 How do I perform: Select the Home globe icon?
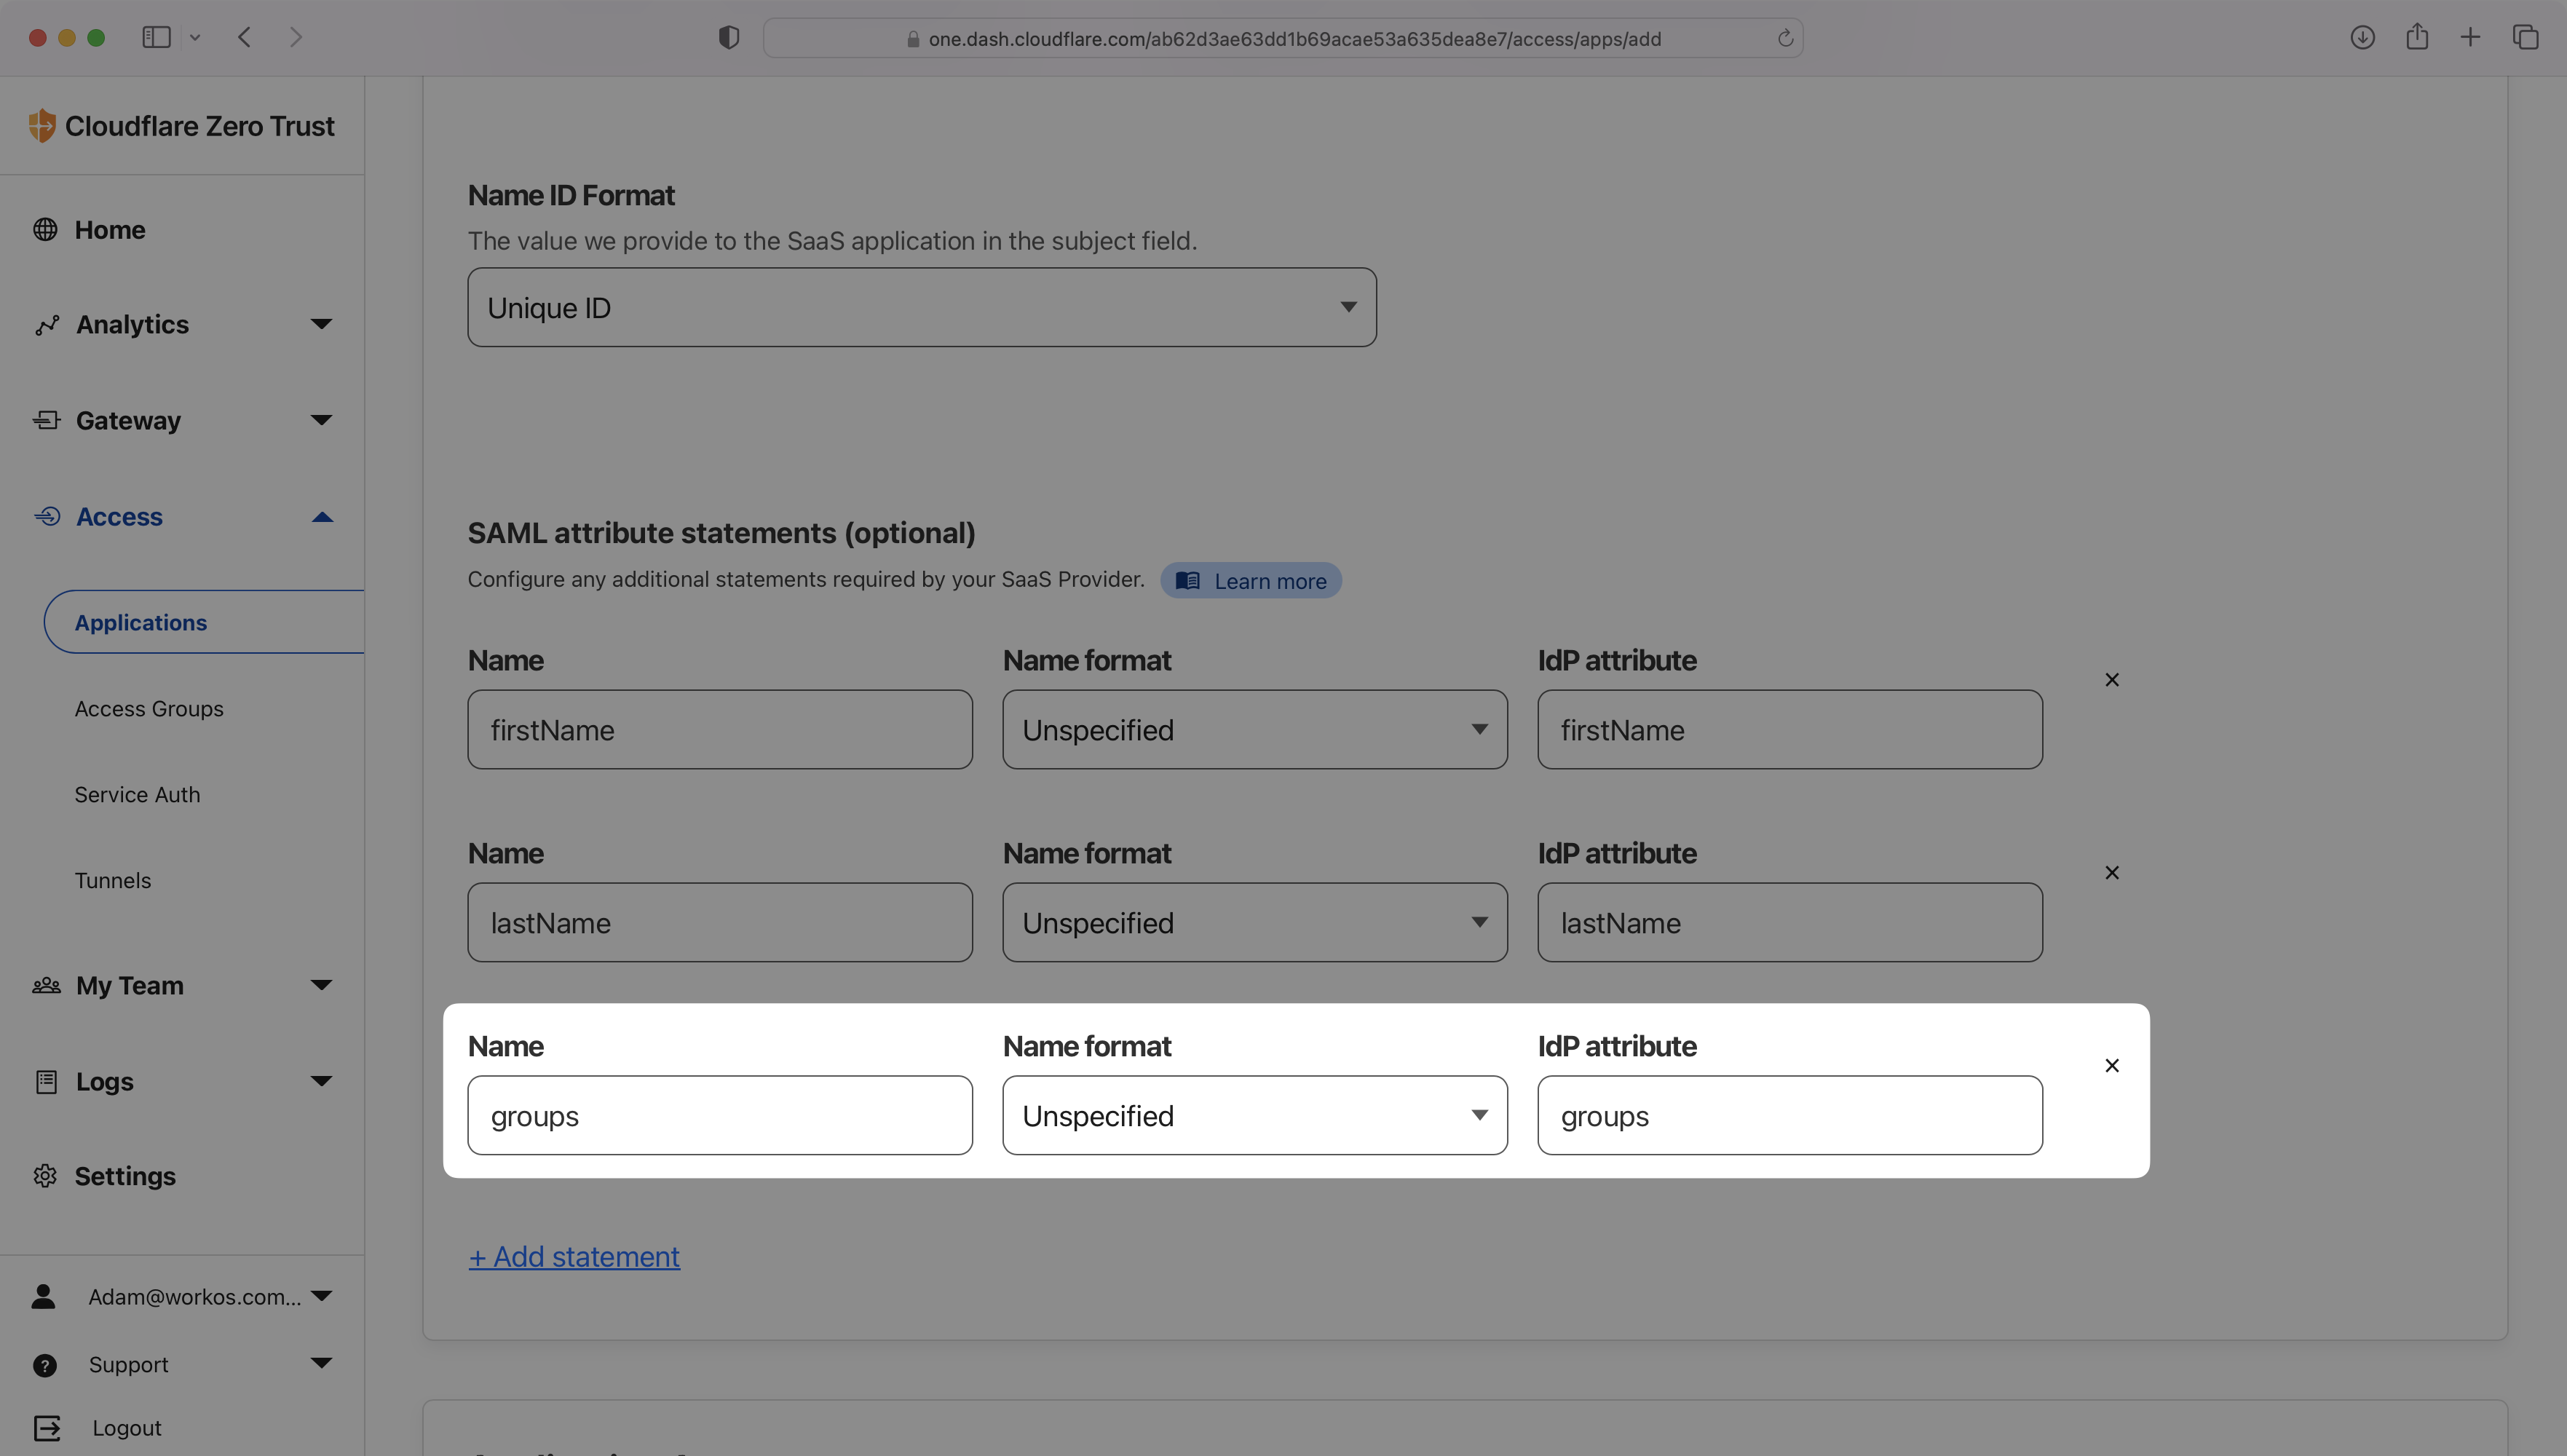tap(46, 229)
